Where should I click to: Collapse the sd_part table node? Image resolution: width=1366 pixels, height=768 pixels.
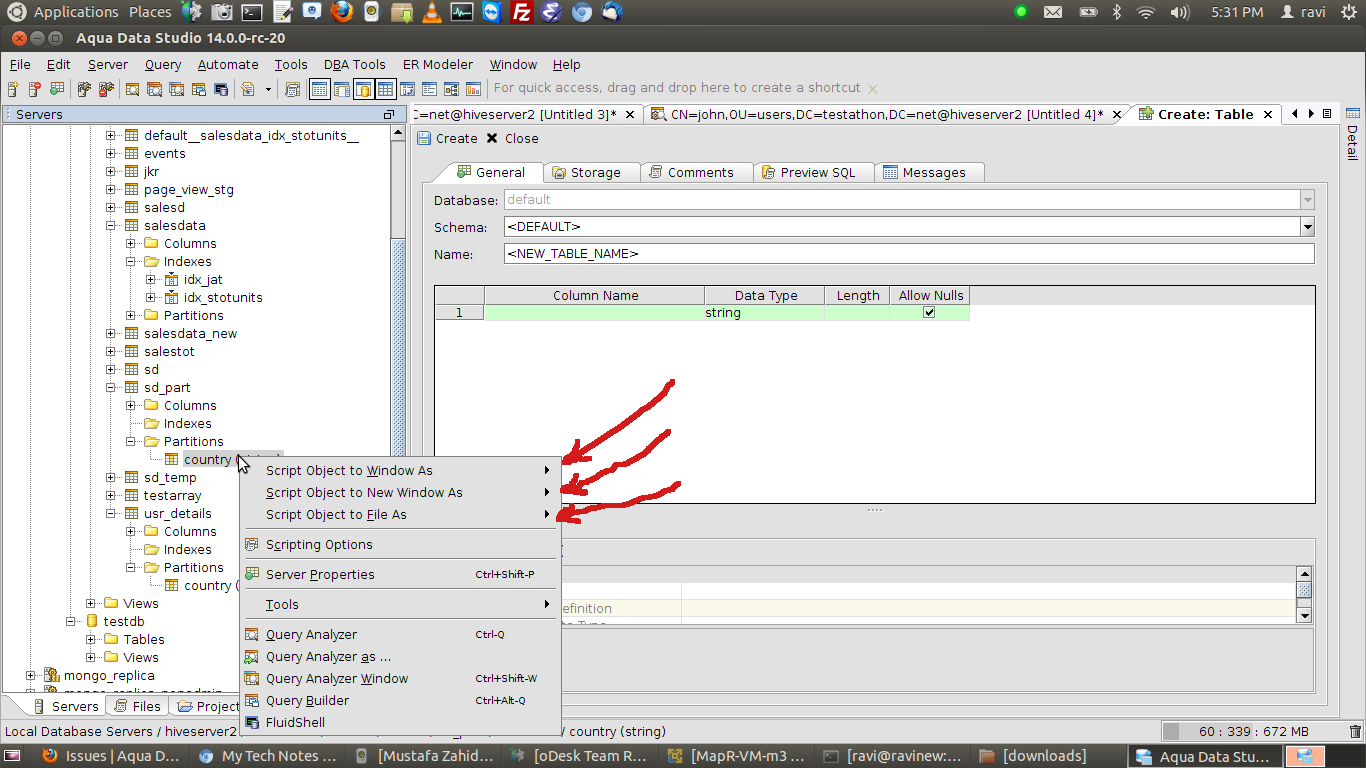(111, 388)
